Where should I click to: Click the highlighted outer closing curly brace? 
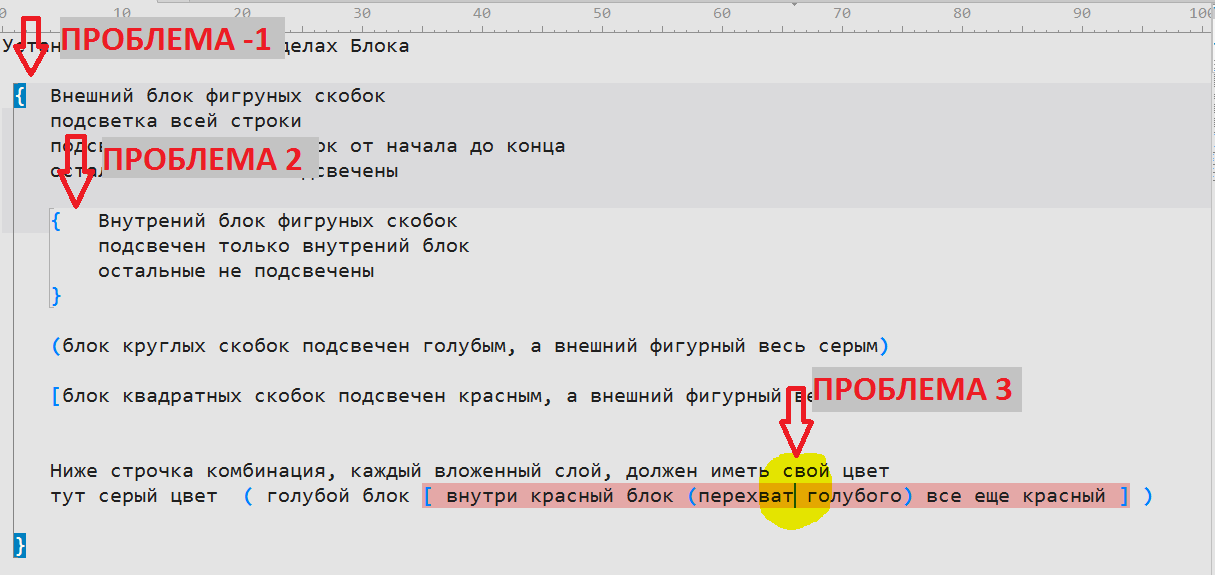point(19,545)
